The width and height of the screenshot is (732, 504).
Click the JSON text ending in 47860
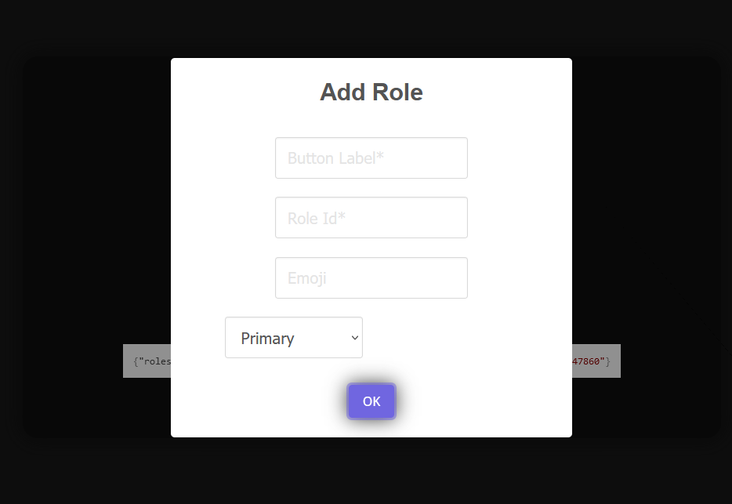tap(591, 361)
